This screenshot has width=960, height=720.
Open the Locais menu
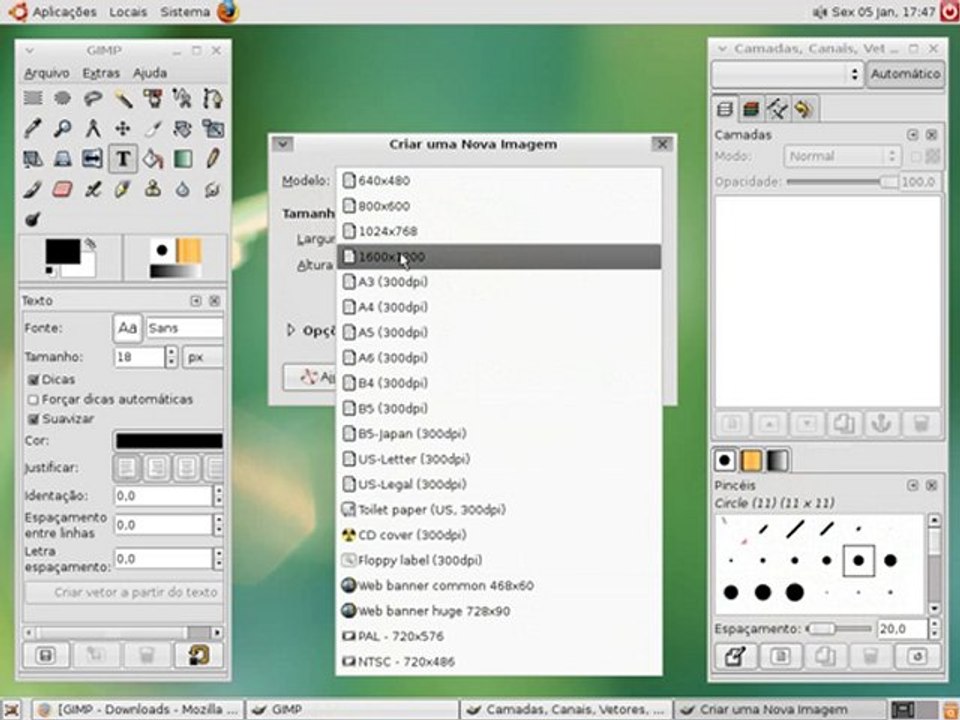point(128,12)
